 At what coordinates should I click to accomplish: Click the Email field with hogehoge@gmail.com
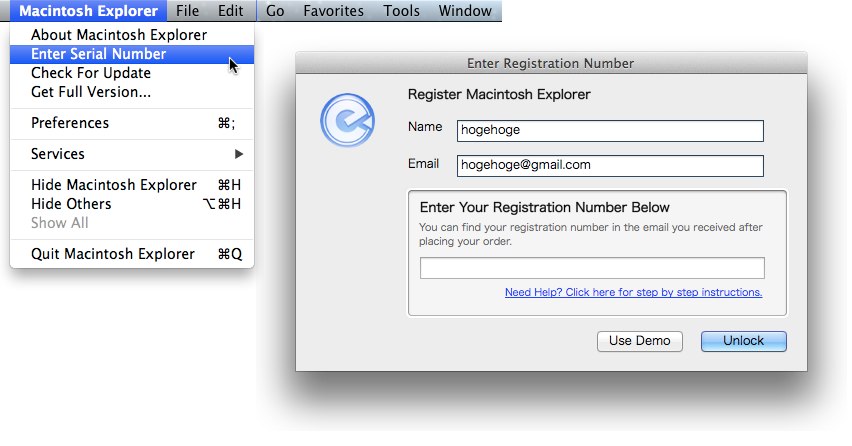[610, 166]
